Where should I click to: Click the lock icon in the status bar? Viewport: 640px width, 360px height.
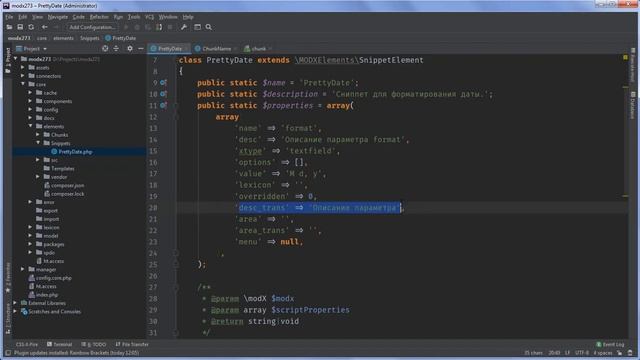[620, 353]
